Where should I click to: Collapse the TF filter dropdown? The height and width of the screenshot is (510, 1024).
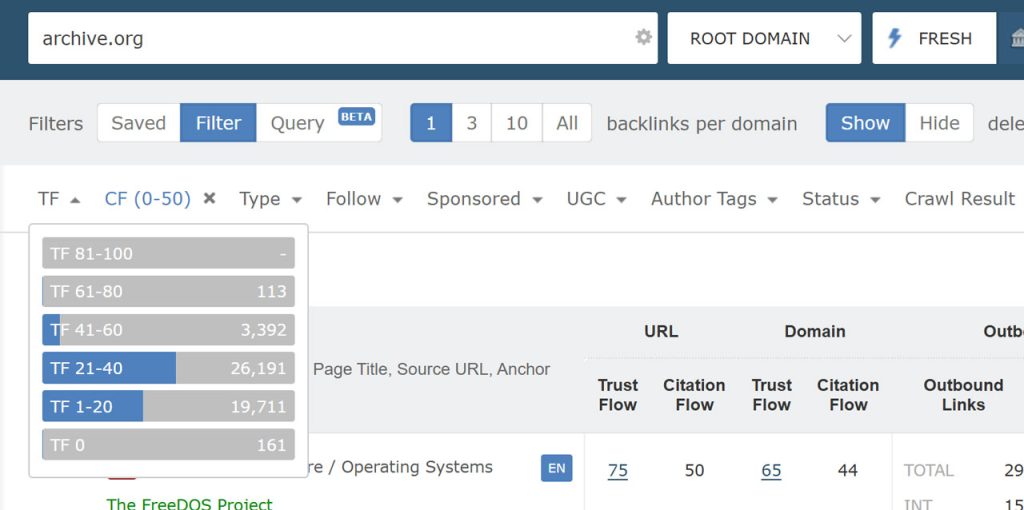coord(59,199)
